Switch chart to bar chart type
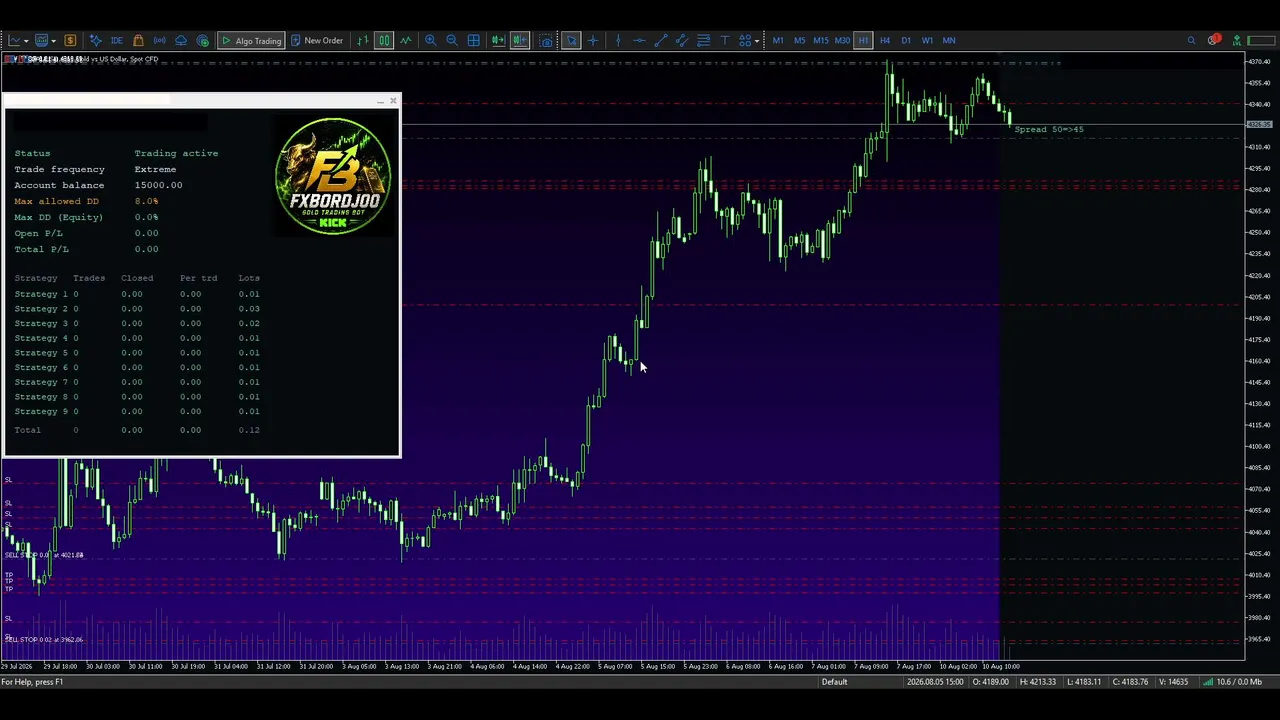This screenshot has height=720, width=1280. [363, 40]
